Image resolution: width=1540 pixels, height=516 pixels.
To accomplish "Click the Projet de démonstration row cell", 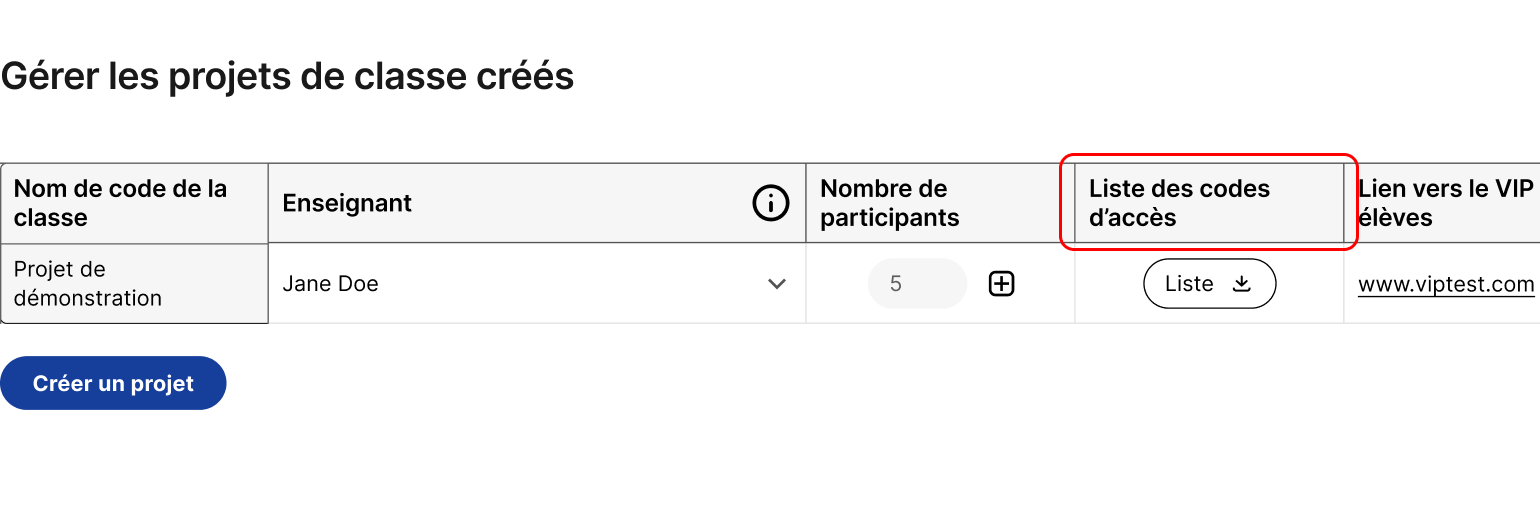I will 134,284.
